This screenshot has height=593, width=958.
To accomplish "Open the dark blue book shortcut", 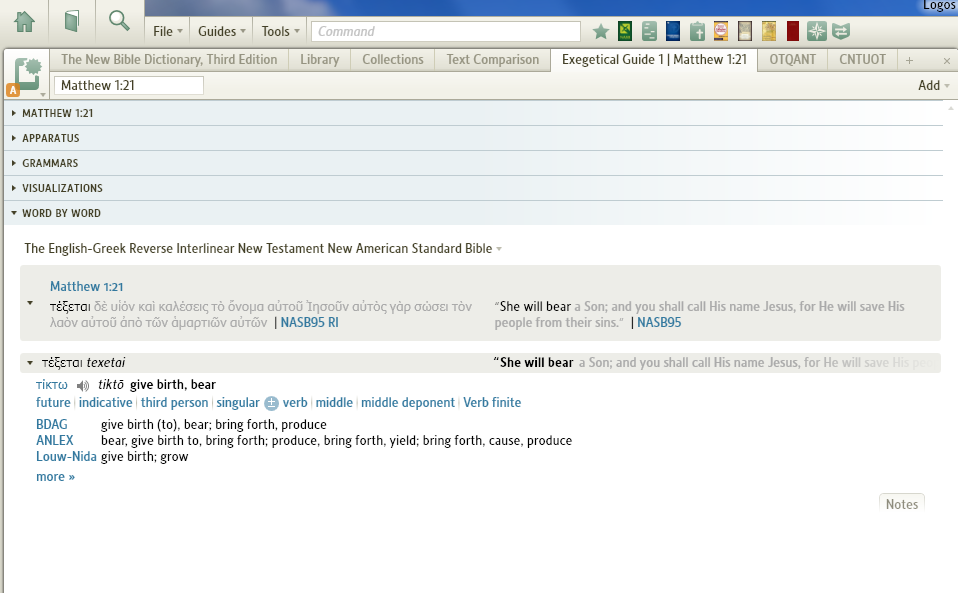I will pos(673,31).
